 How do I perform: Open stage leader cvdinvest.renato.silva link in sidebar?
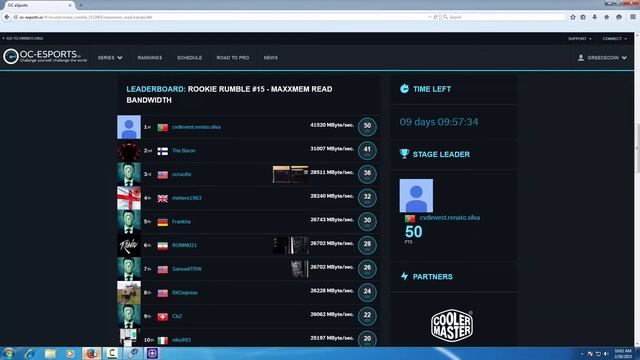(449, 218)
